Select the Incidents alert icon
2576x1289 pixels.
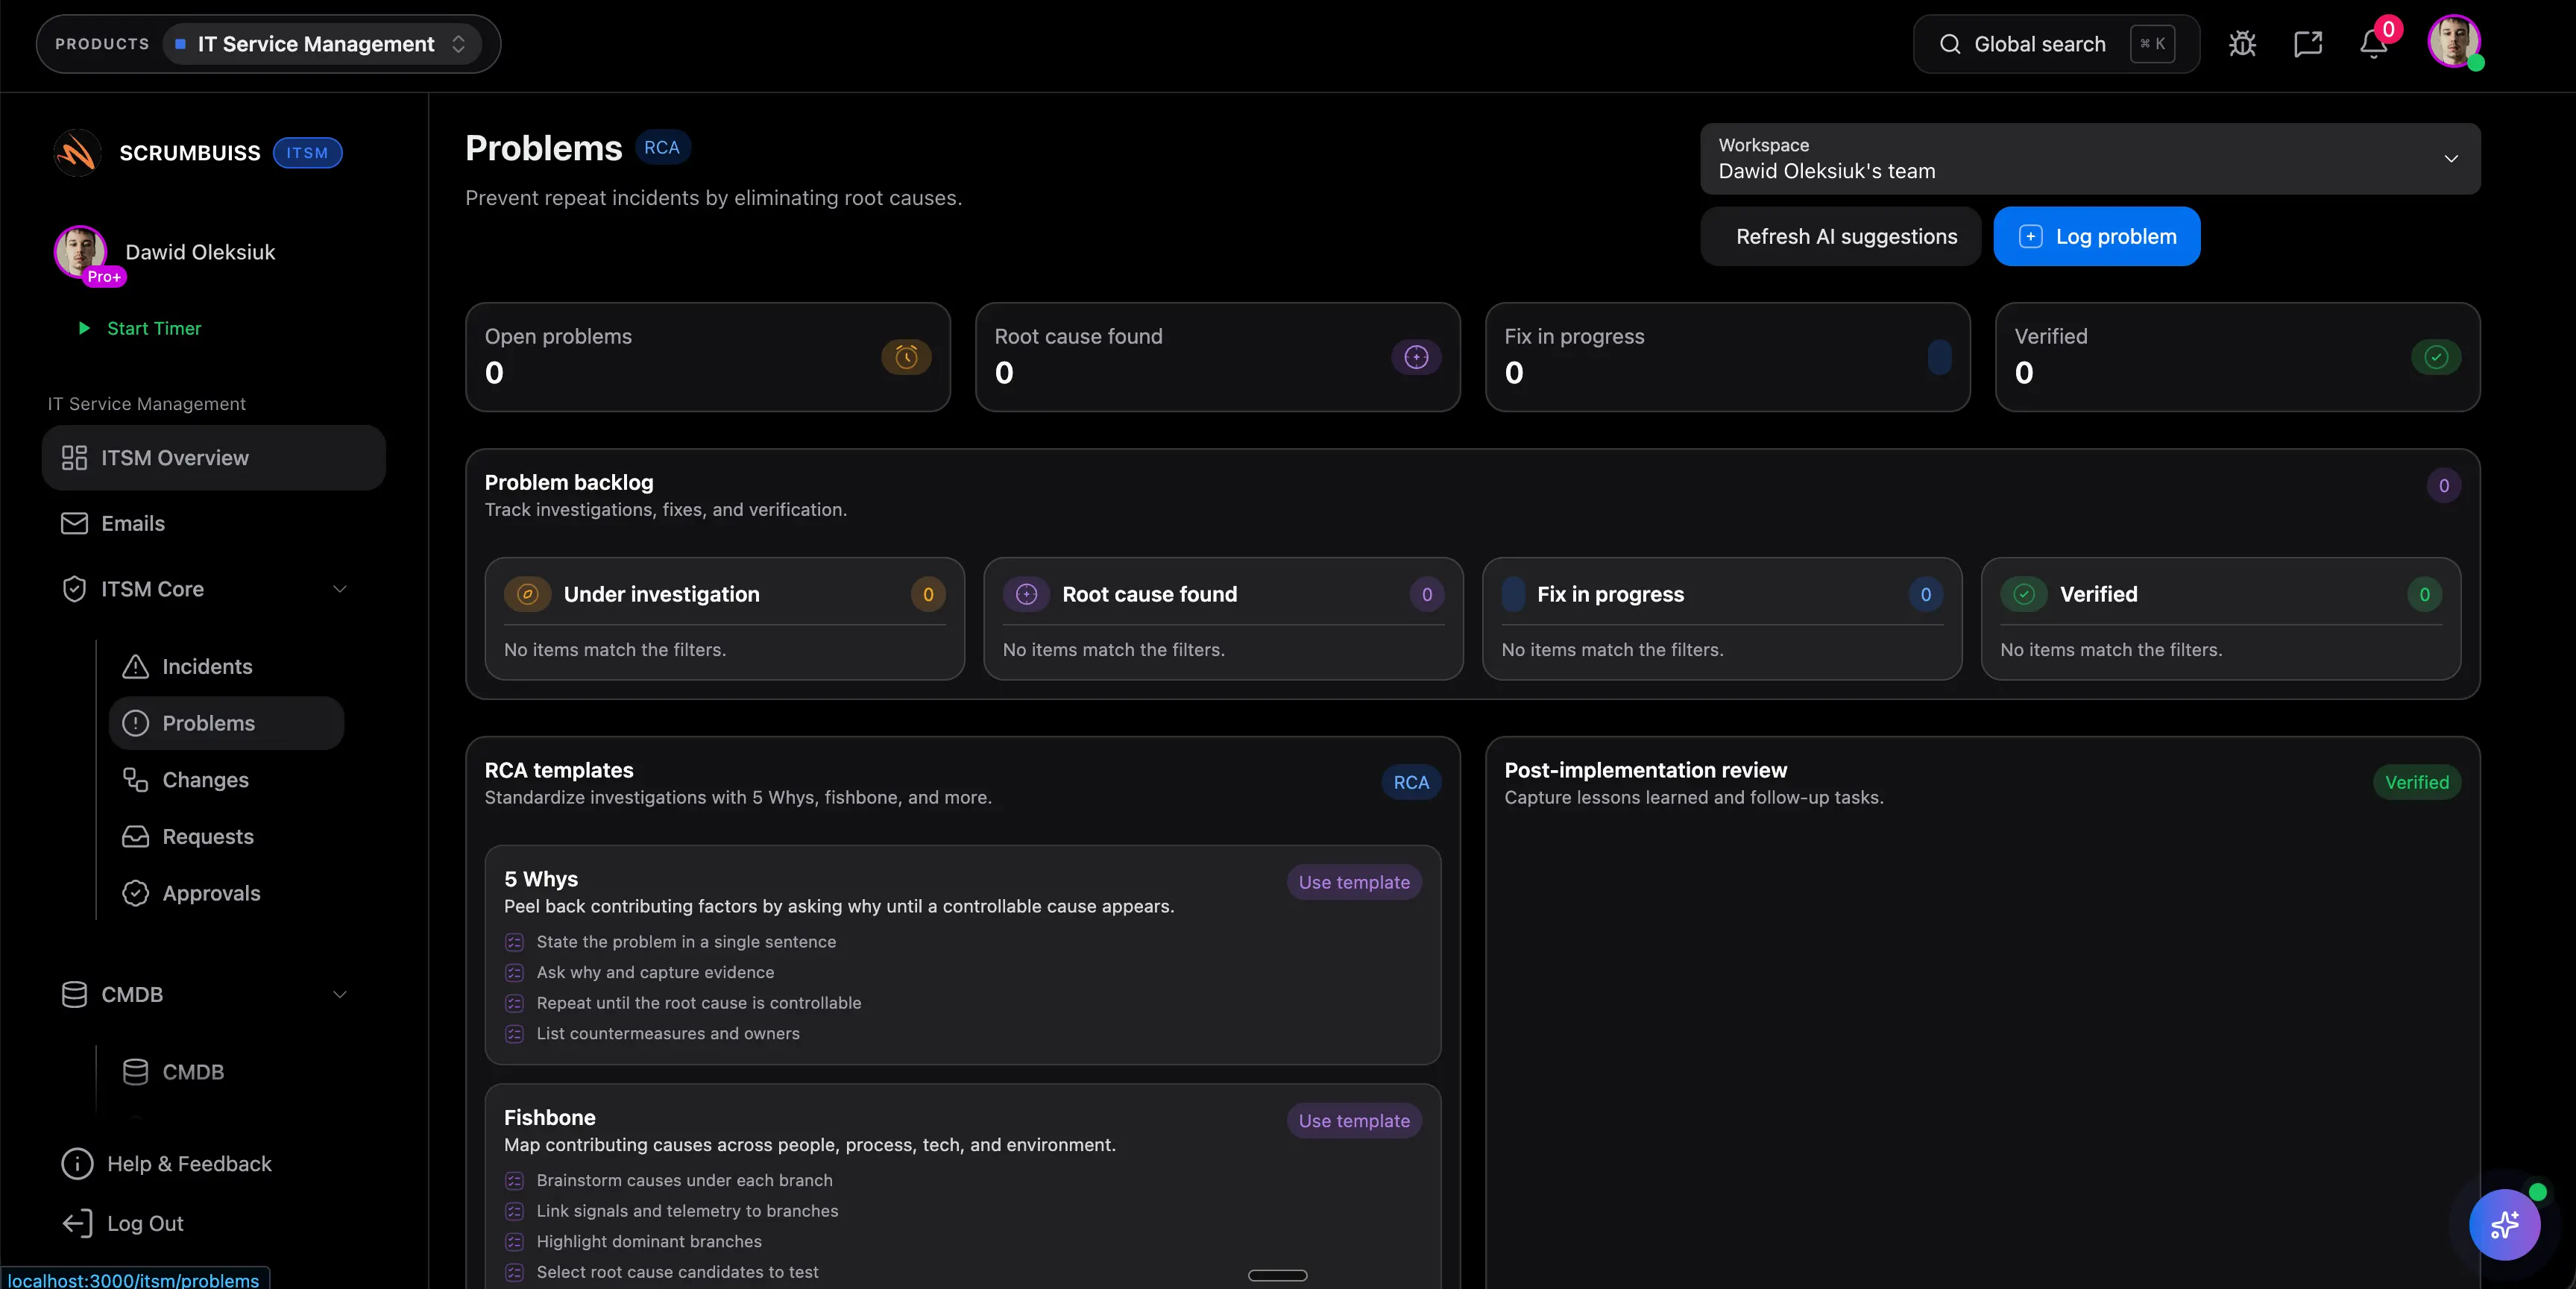(135, 666)
